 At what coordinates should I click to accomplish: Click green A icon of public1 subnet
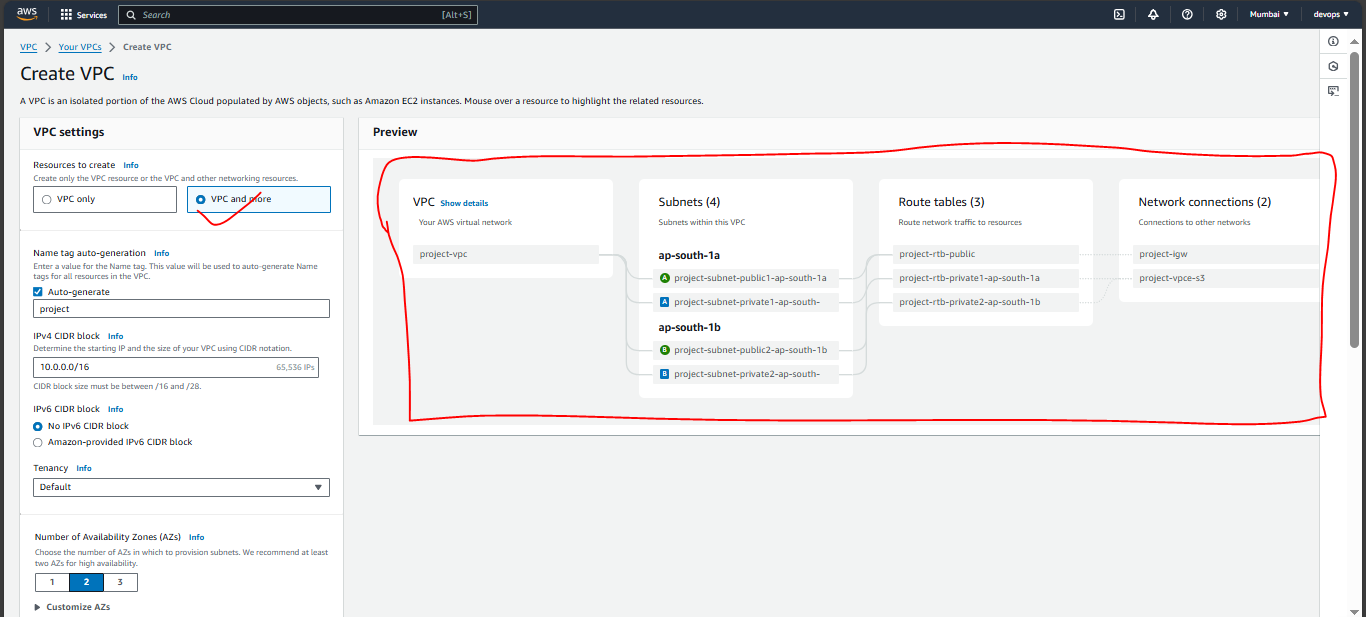665,278
